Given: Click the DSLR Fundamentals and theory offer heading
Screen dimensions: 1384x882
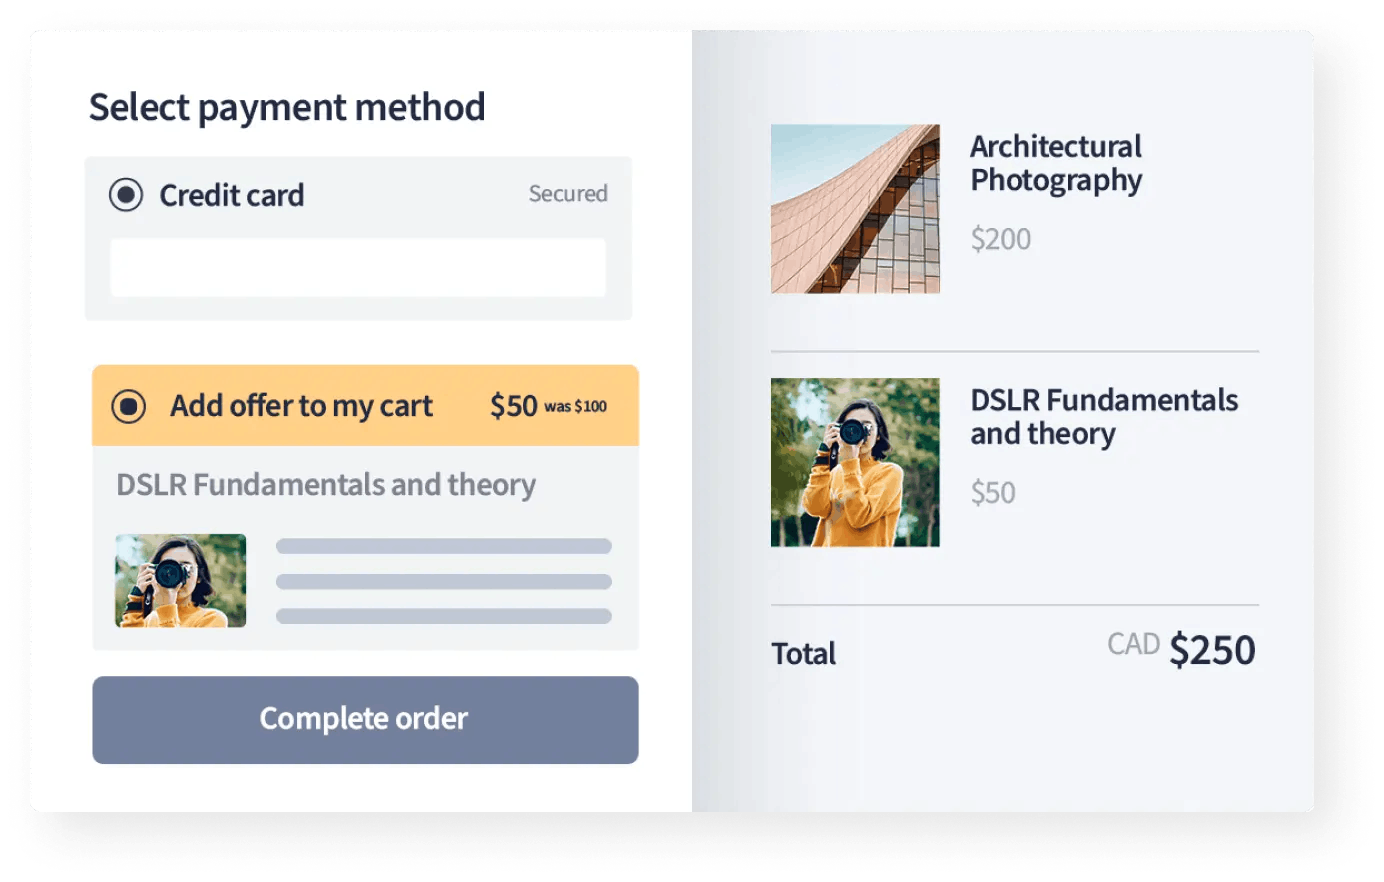Looking at the screenshot, I should pyautogui.click(x=326, y=485).
